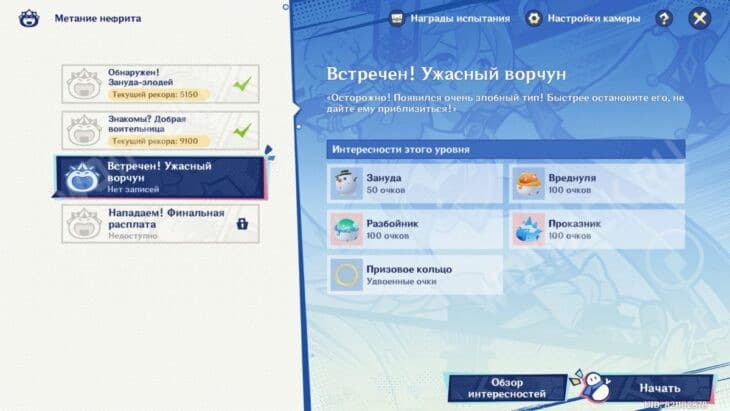The image size is (730, 411).
Task: Select locked stage Нападаем! Финальная расплата
Action: click(160, 224)
